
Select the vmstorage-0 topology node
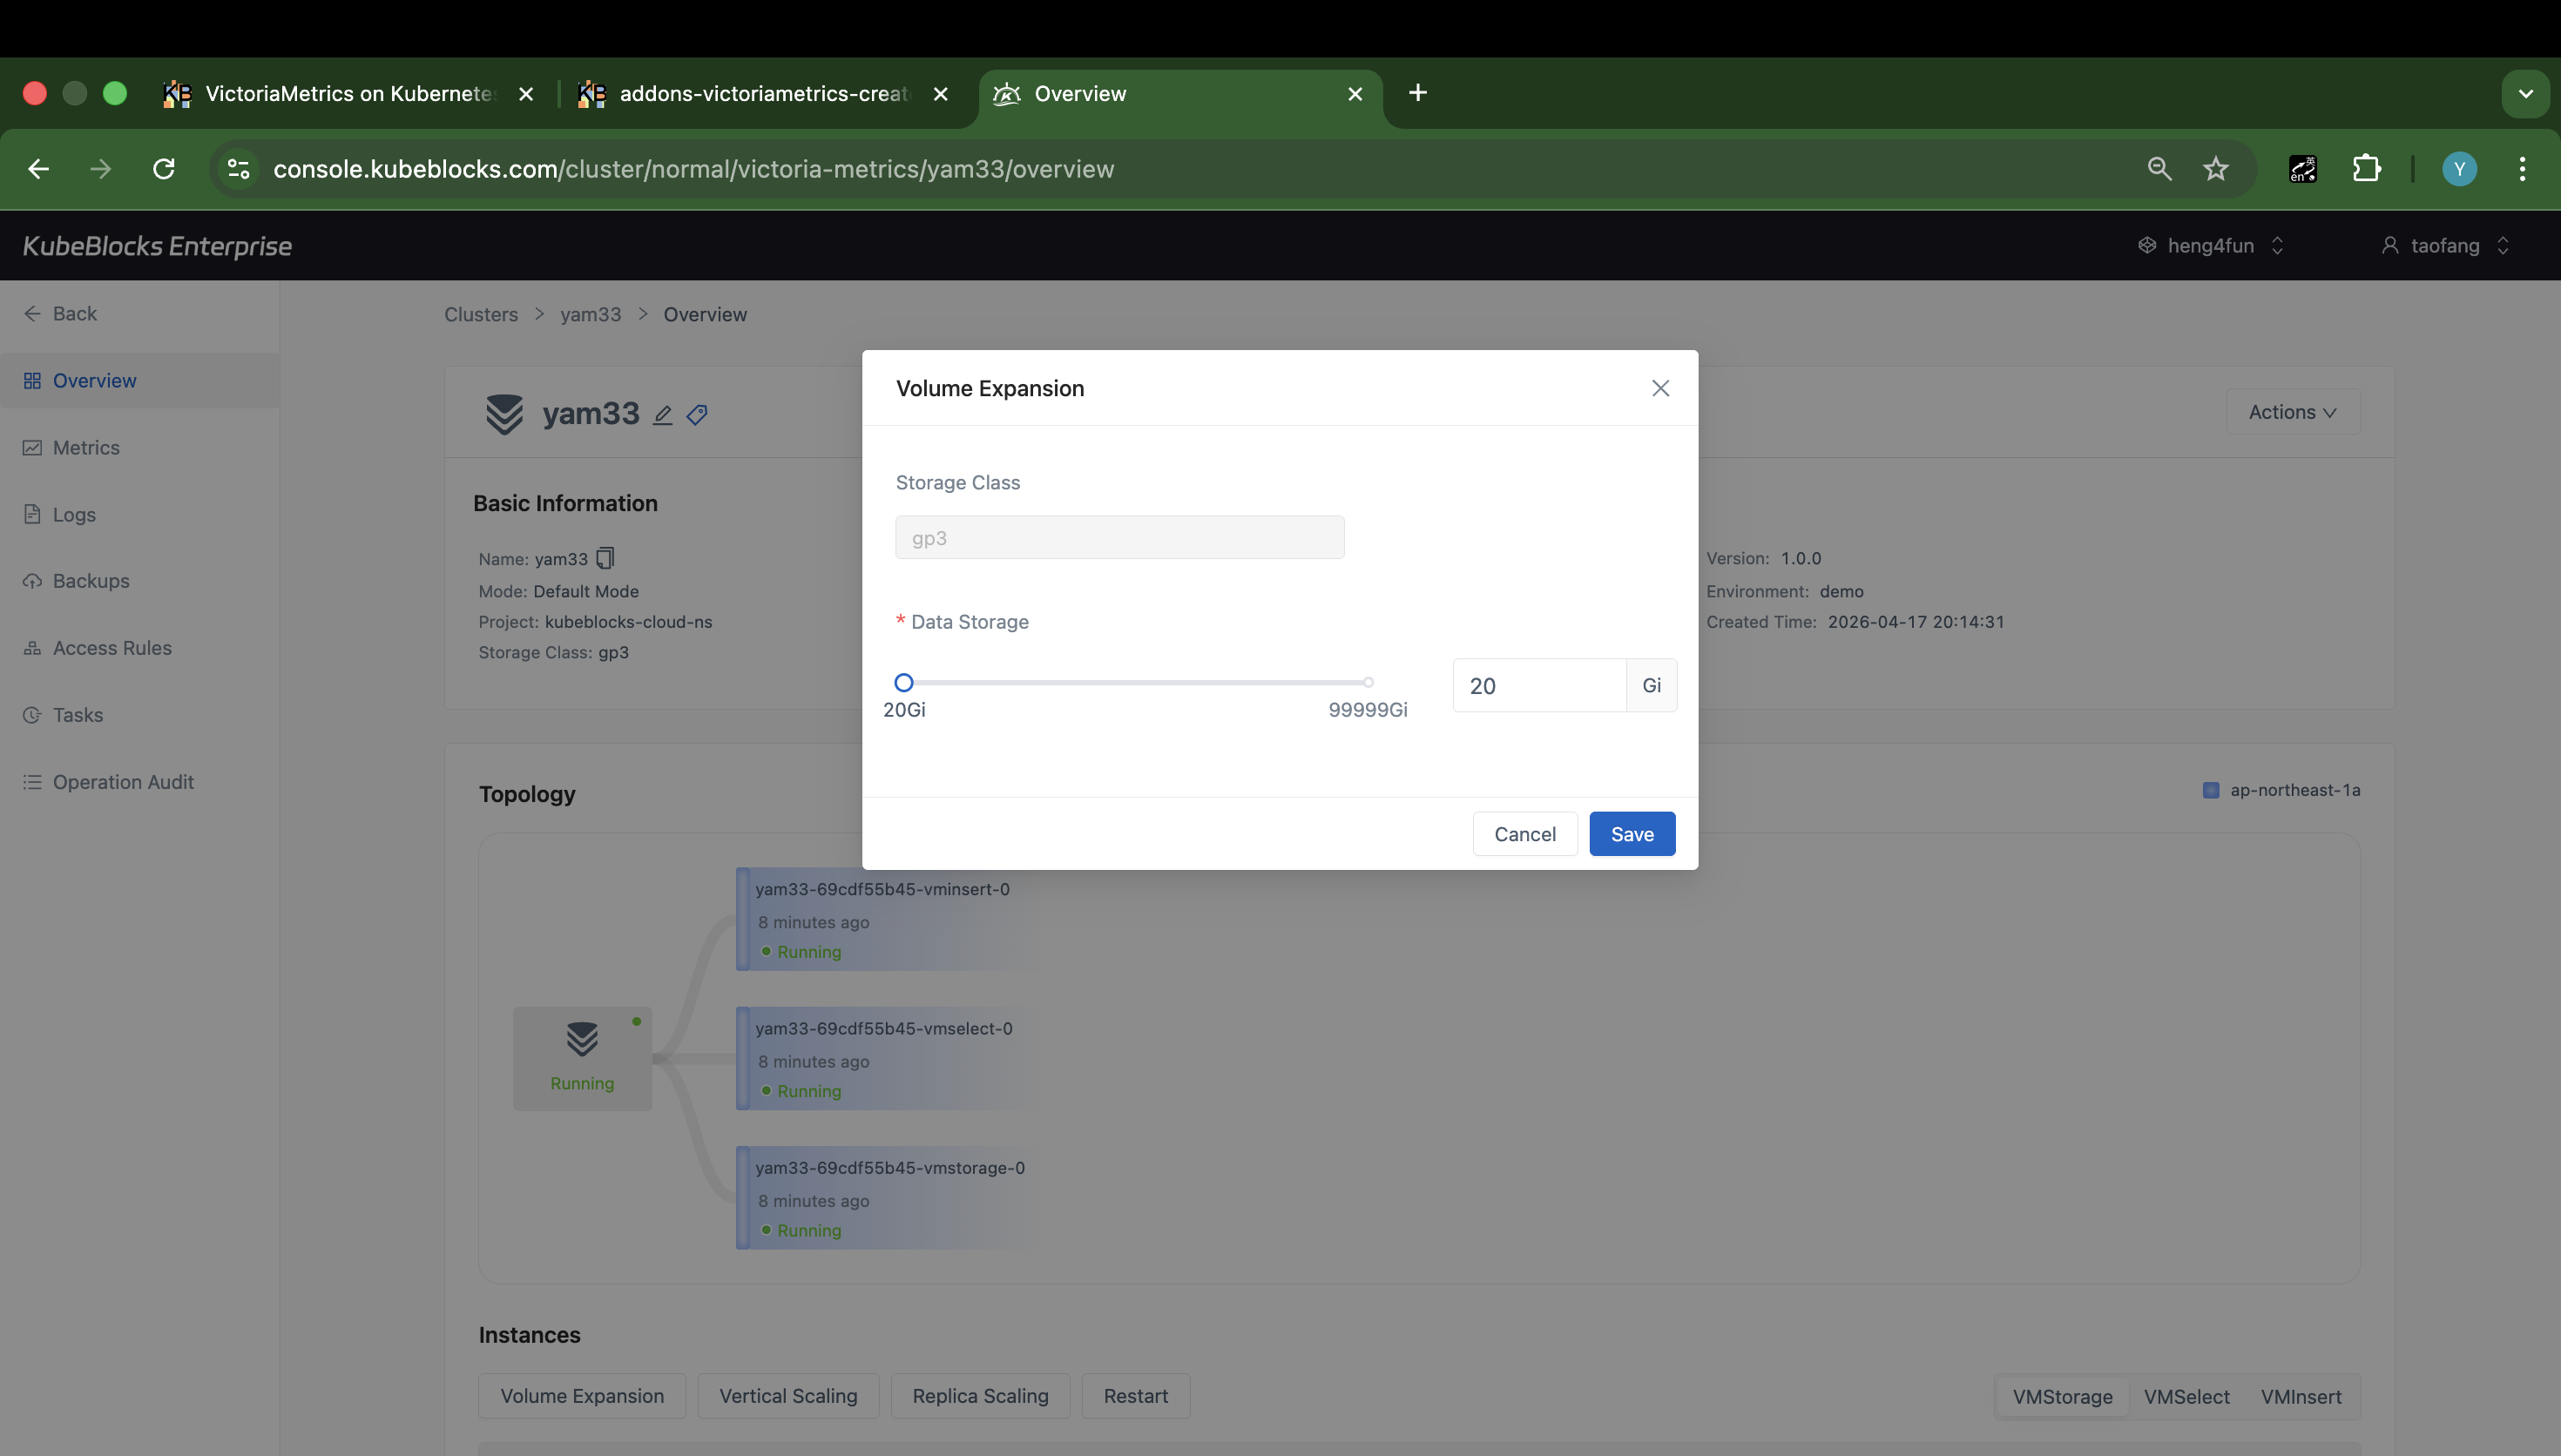tap(888, 1197)
